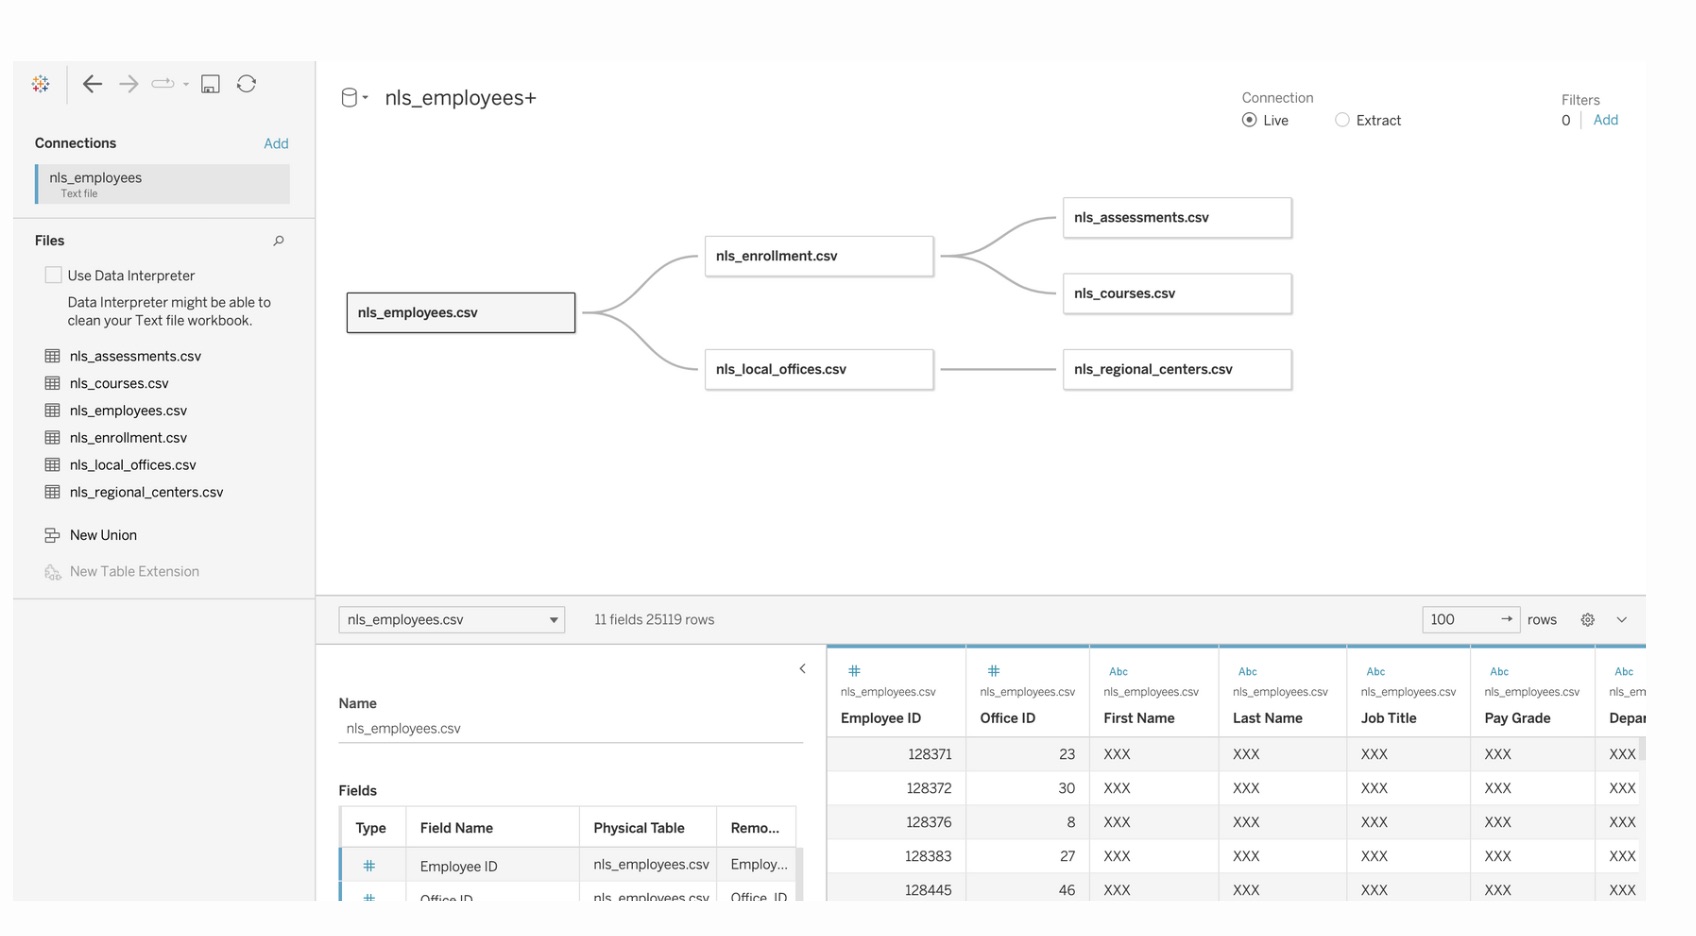Viewport: 1696px width, 936px height.
Task: Click Abc type icon above First Name
Action: coord(1118,672)
